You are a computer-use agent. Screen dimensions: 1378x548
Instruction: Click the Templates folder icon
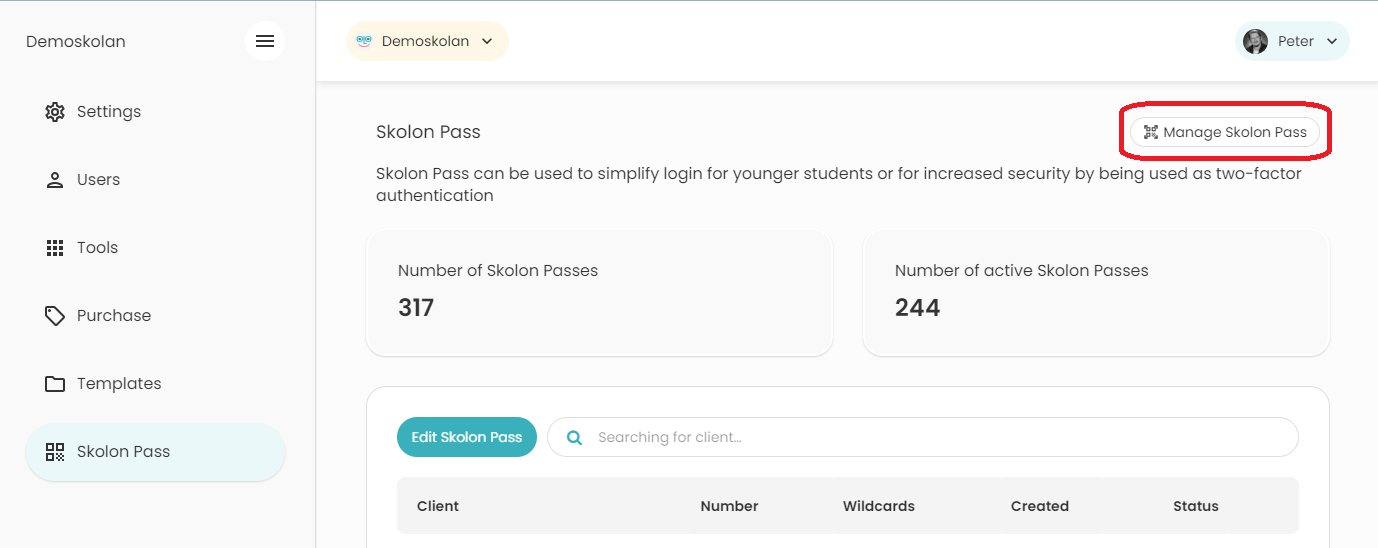click(55, 384)
